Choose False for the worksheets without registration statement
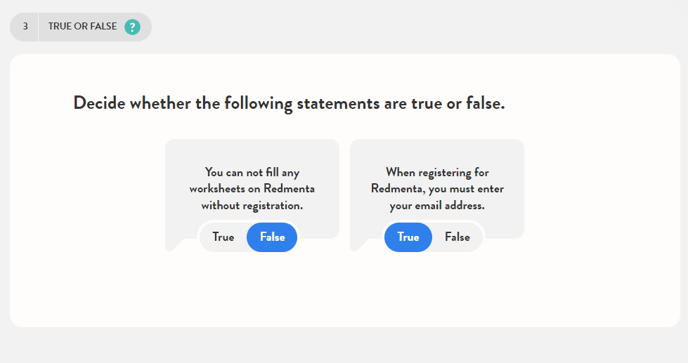This screenshot has height=363, width=688. point(272,237)
